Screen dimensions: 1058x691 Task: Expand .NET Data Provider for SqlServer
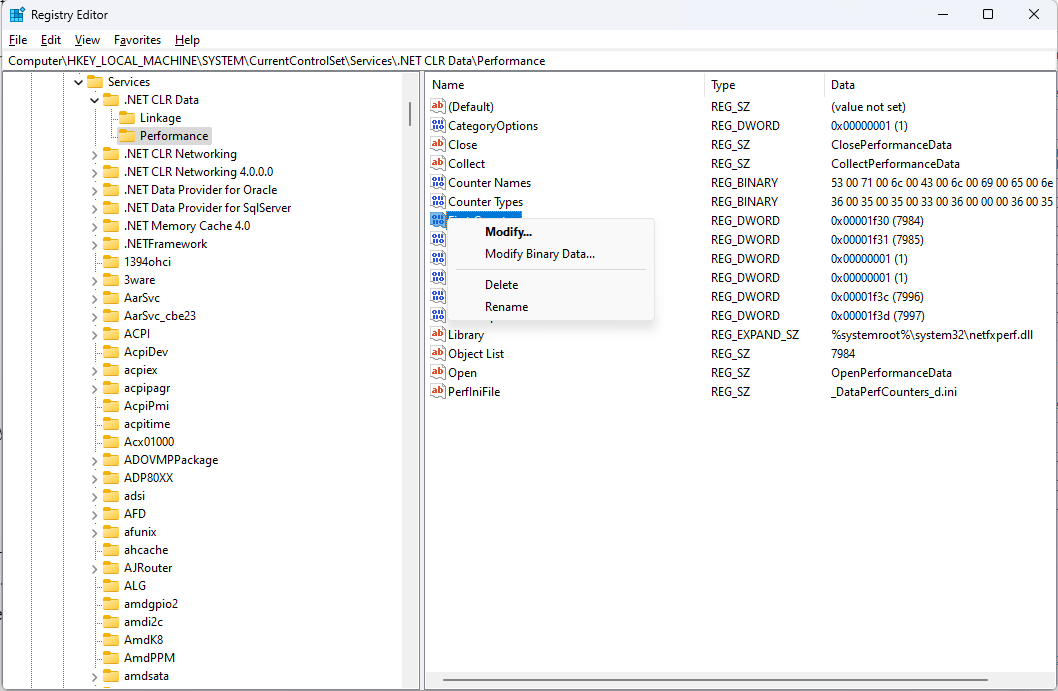pyautogui.click(x=94, y=209)
